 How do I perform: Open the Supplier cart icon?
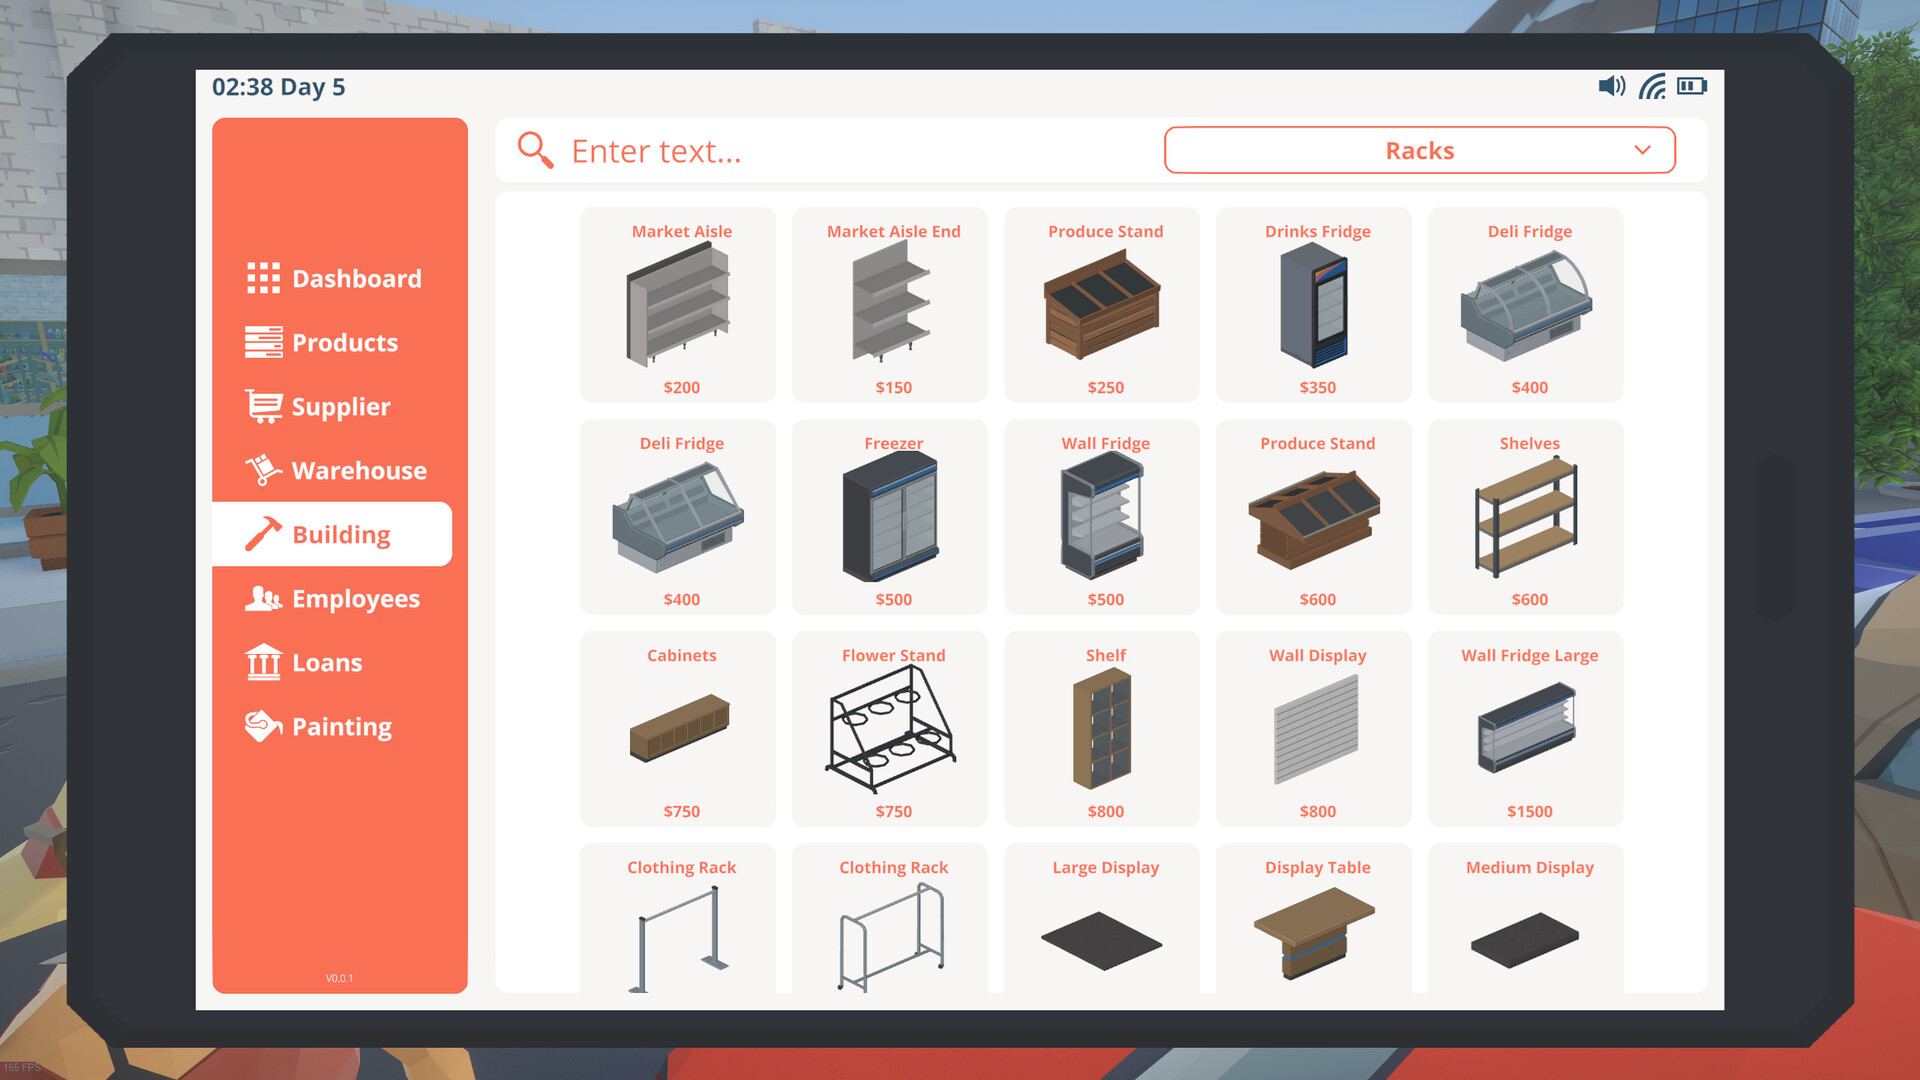tap(262, 407)
